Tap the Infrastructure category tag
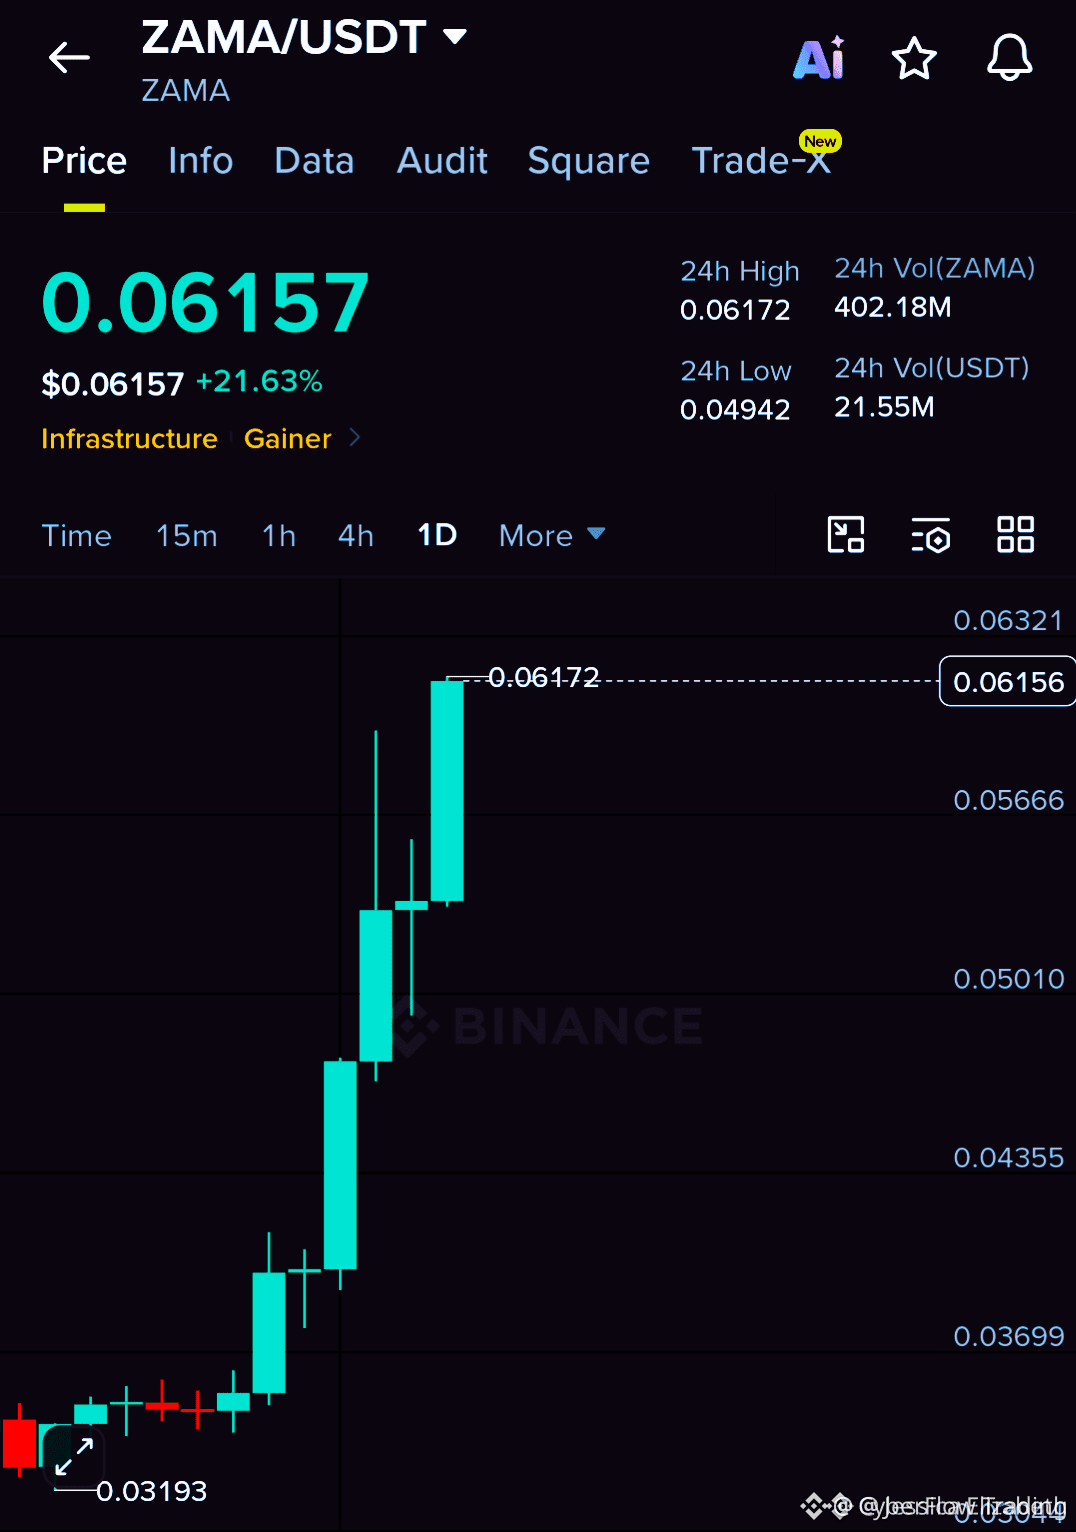Viewport: 1076px width, 1532px height. pos(129,438)
